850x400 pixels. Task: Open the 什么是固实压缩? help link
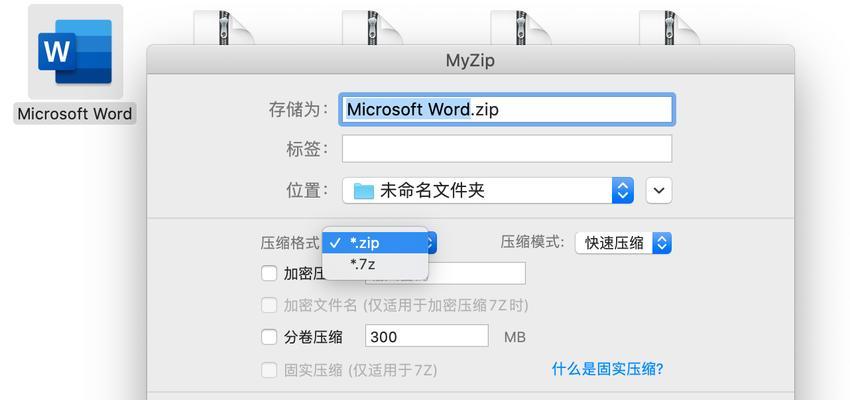coord(608,370)
